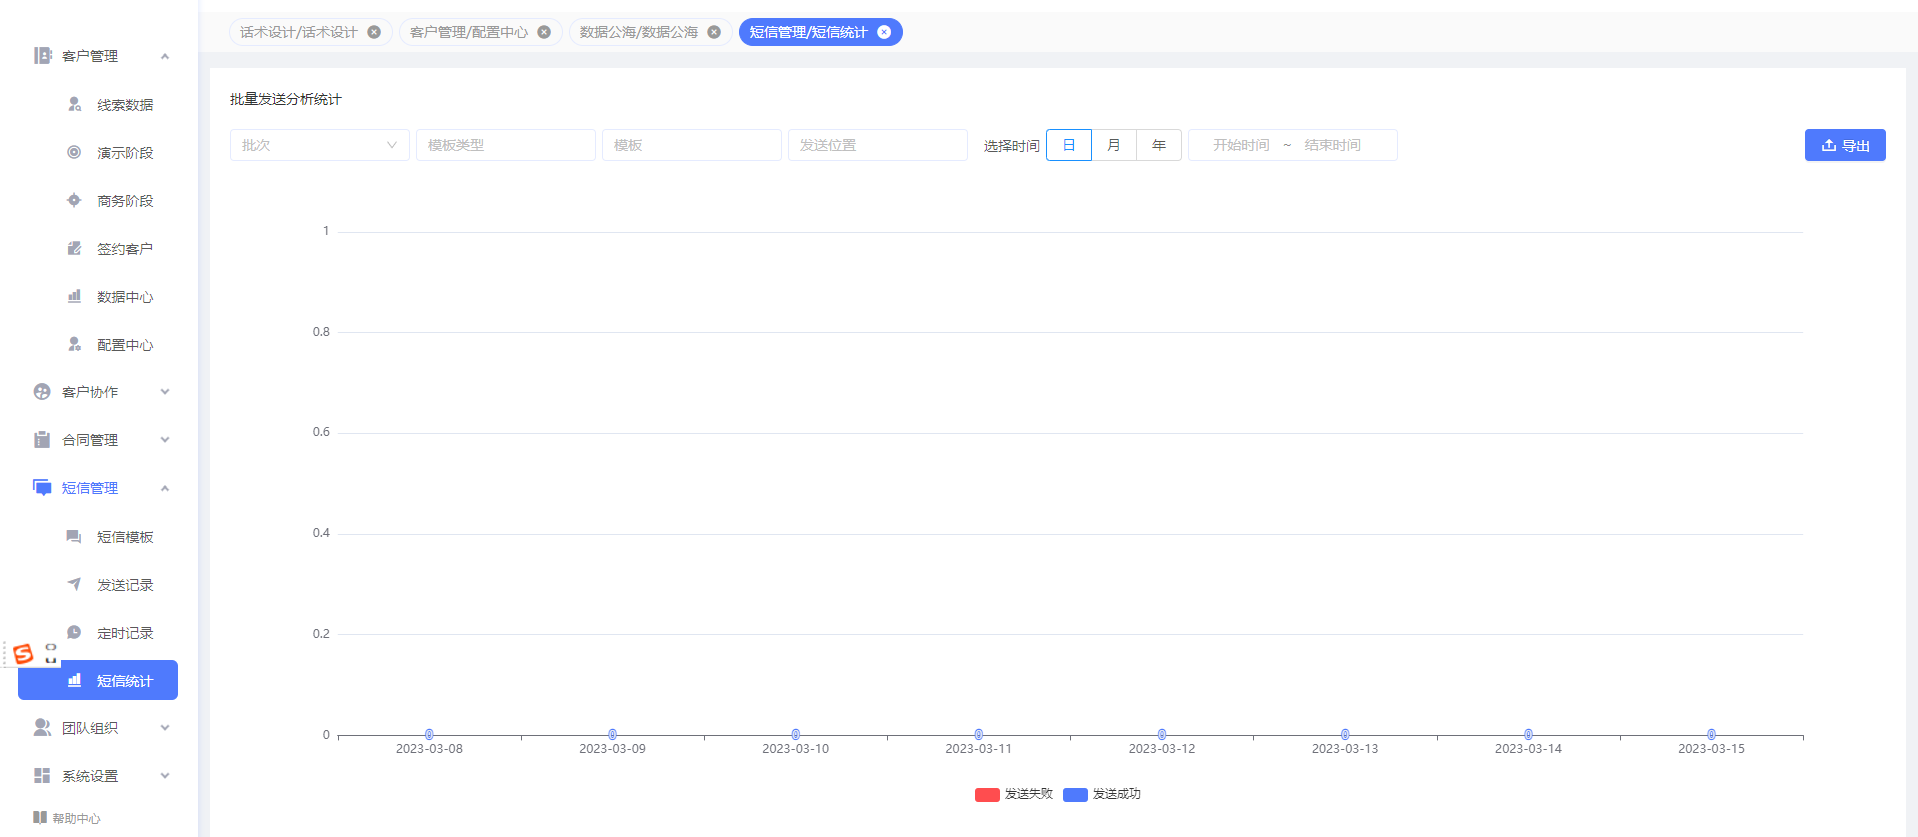Click the 帮助中心 book icon
The width and height of the screenshot is (1918, 837).
coord(40,817)
